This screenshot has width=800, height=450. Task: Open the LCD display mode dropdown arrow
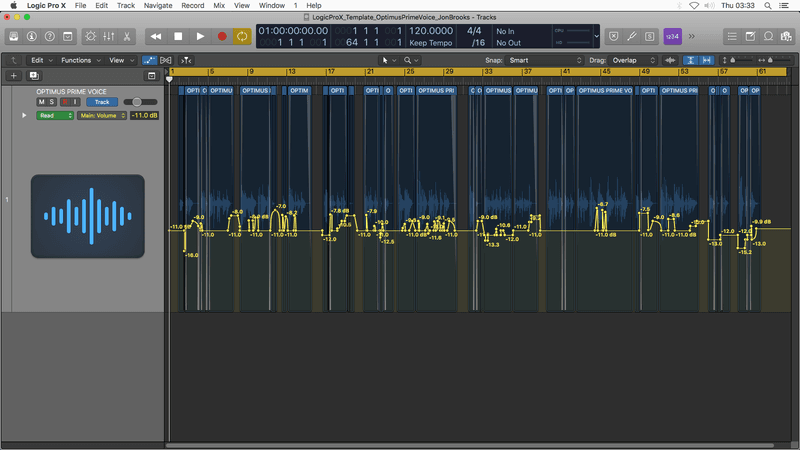596,36
